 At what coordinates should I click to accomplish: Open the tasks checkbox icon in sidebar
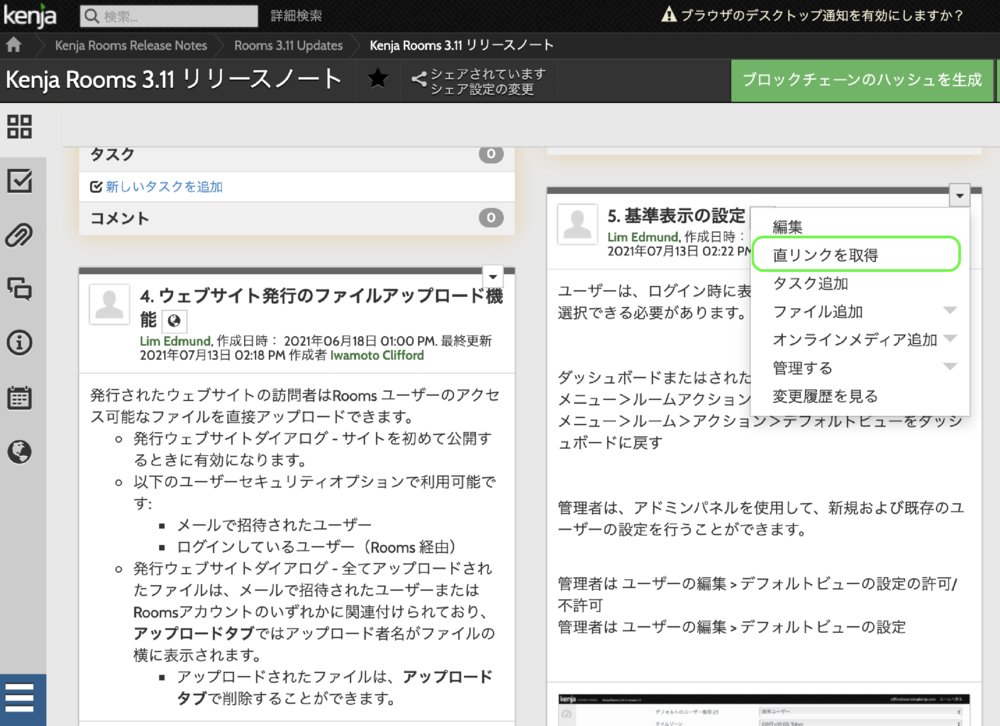19,181
